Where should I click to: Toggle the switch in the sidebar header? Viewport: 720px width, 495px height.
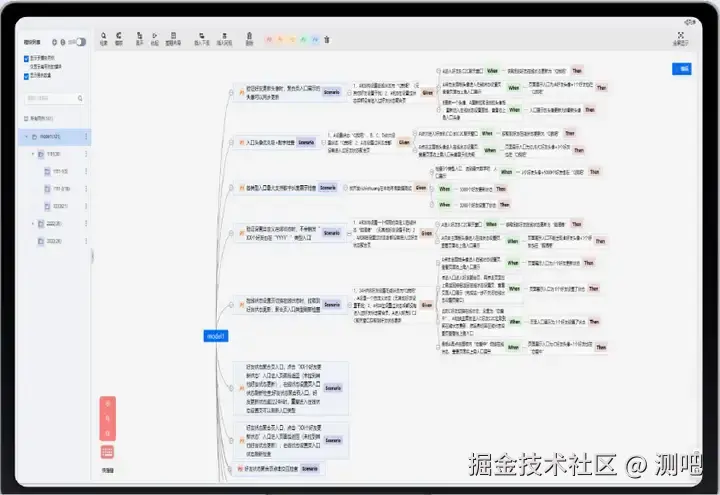[81, 42]
